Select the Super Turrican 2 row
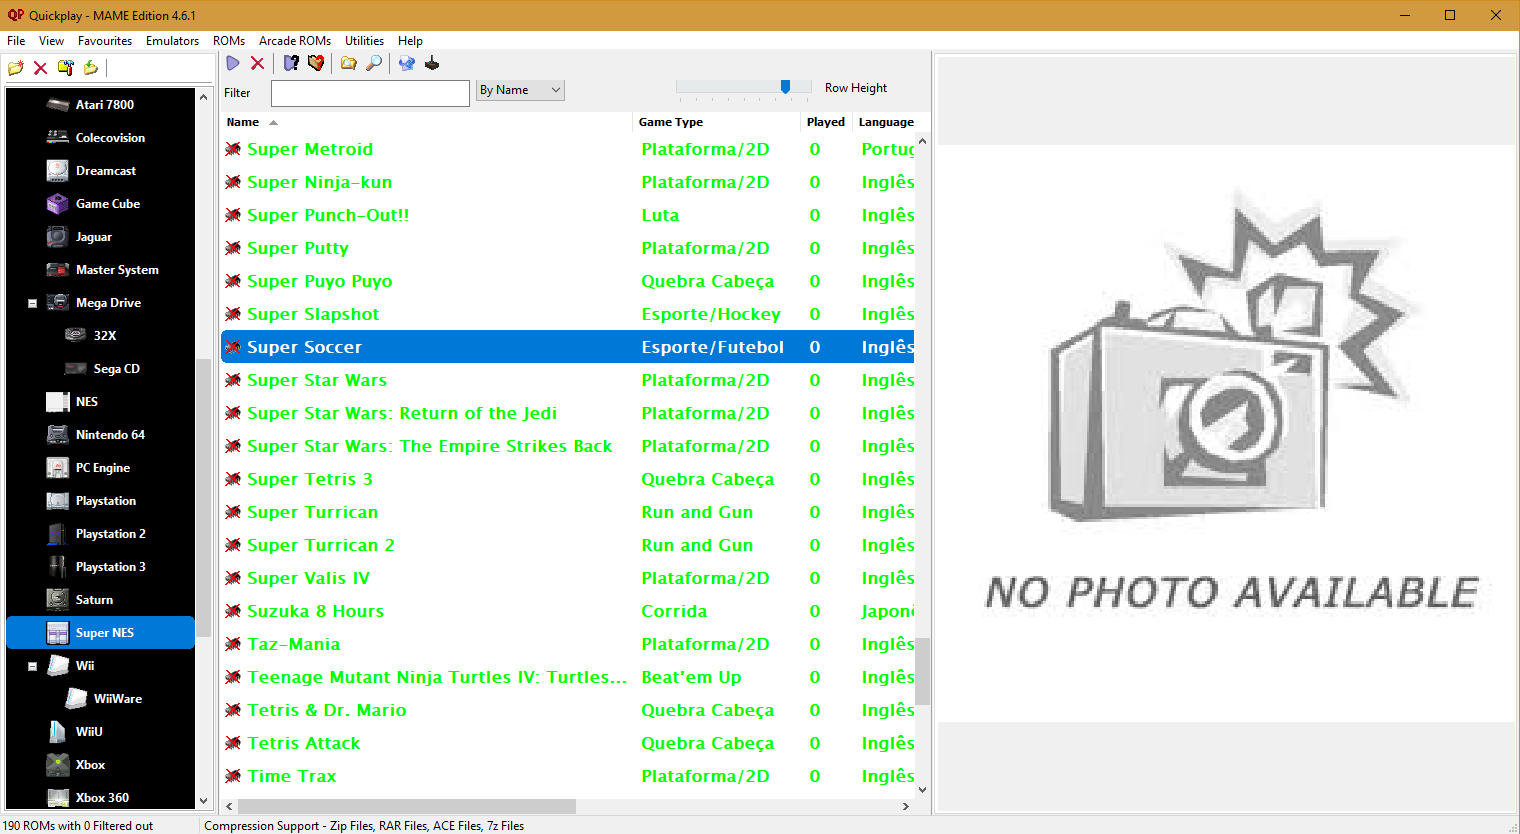1520x834 pixels. 568,545
